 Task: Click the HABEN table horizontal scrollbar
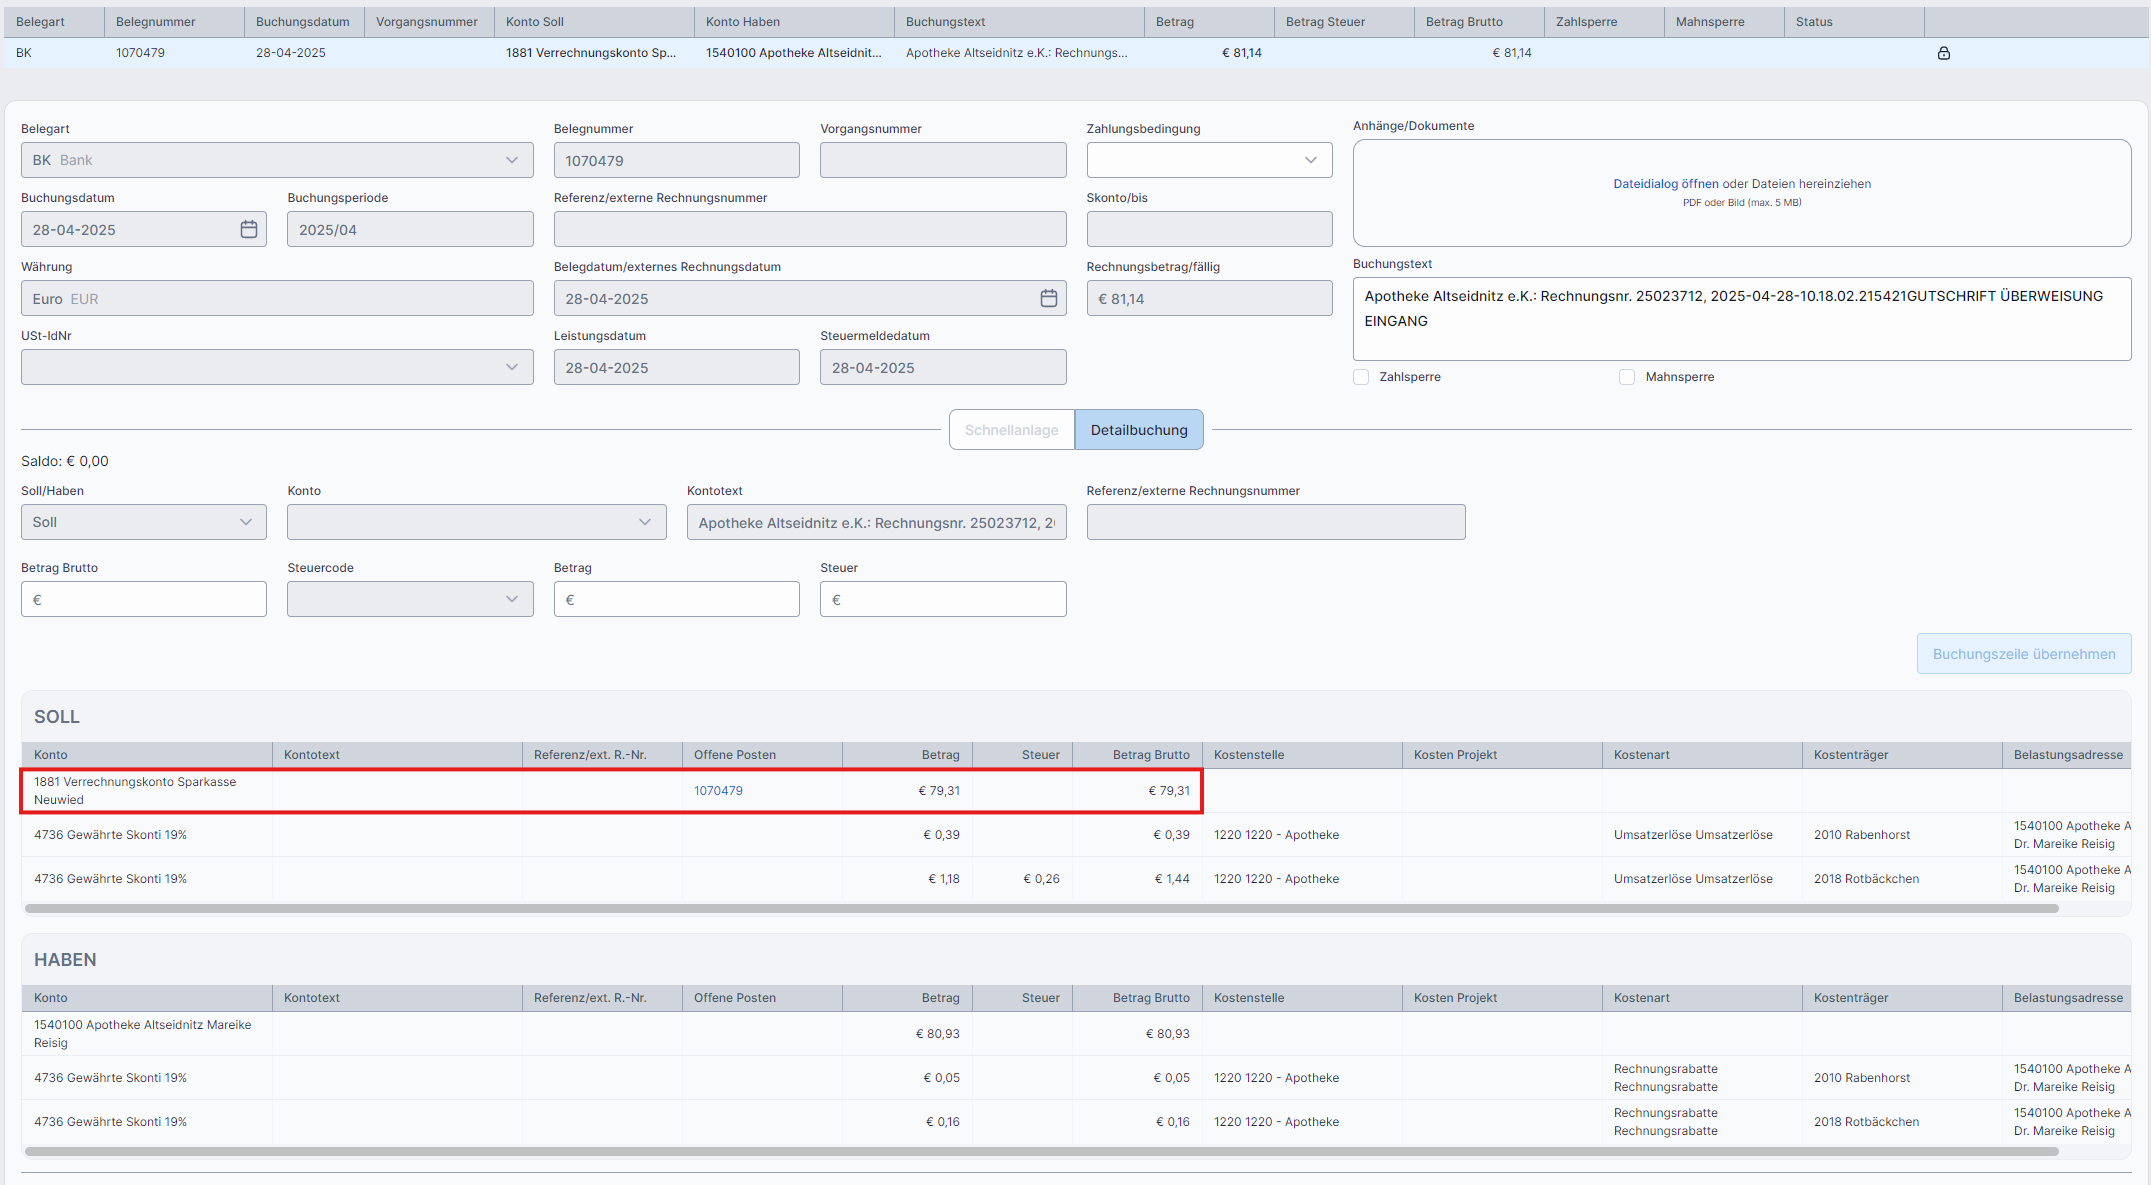(1040, 1151)
